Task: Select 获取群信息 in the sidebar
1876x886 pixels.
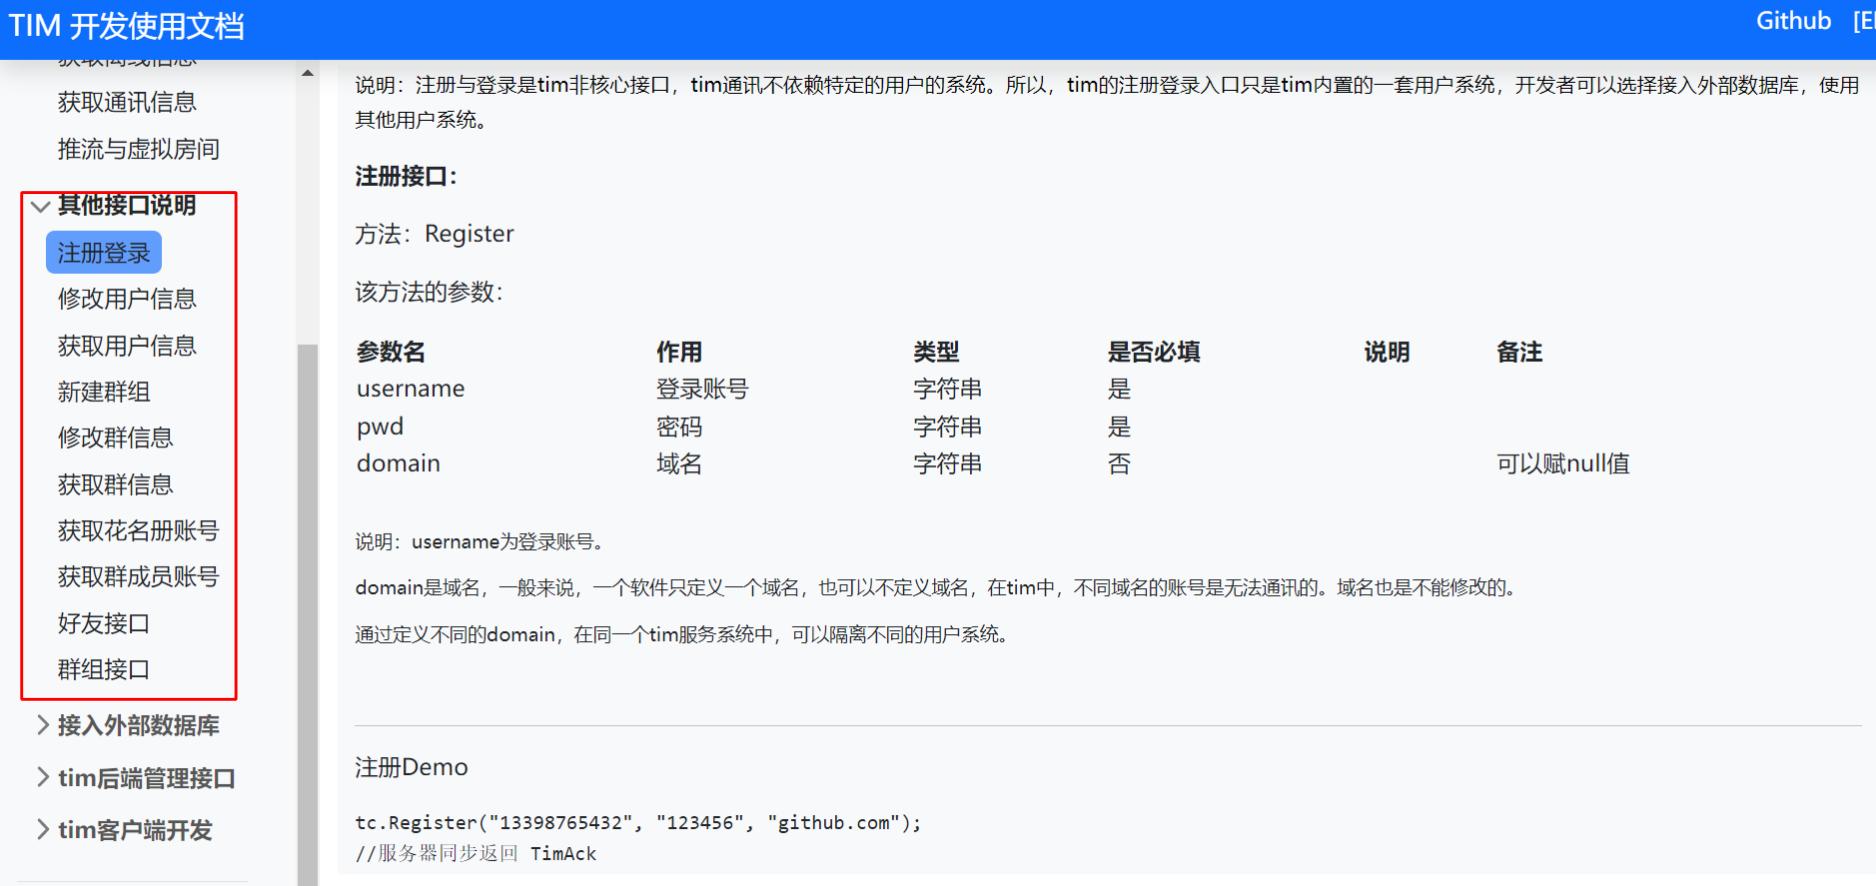Action: (115, 485)
